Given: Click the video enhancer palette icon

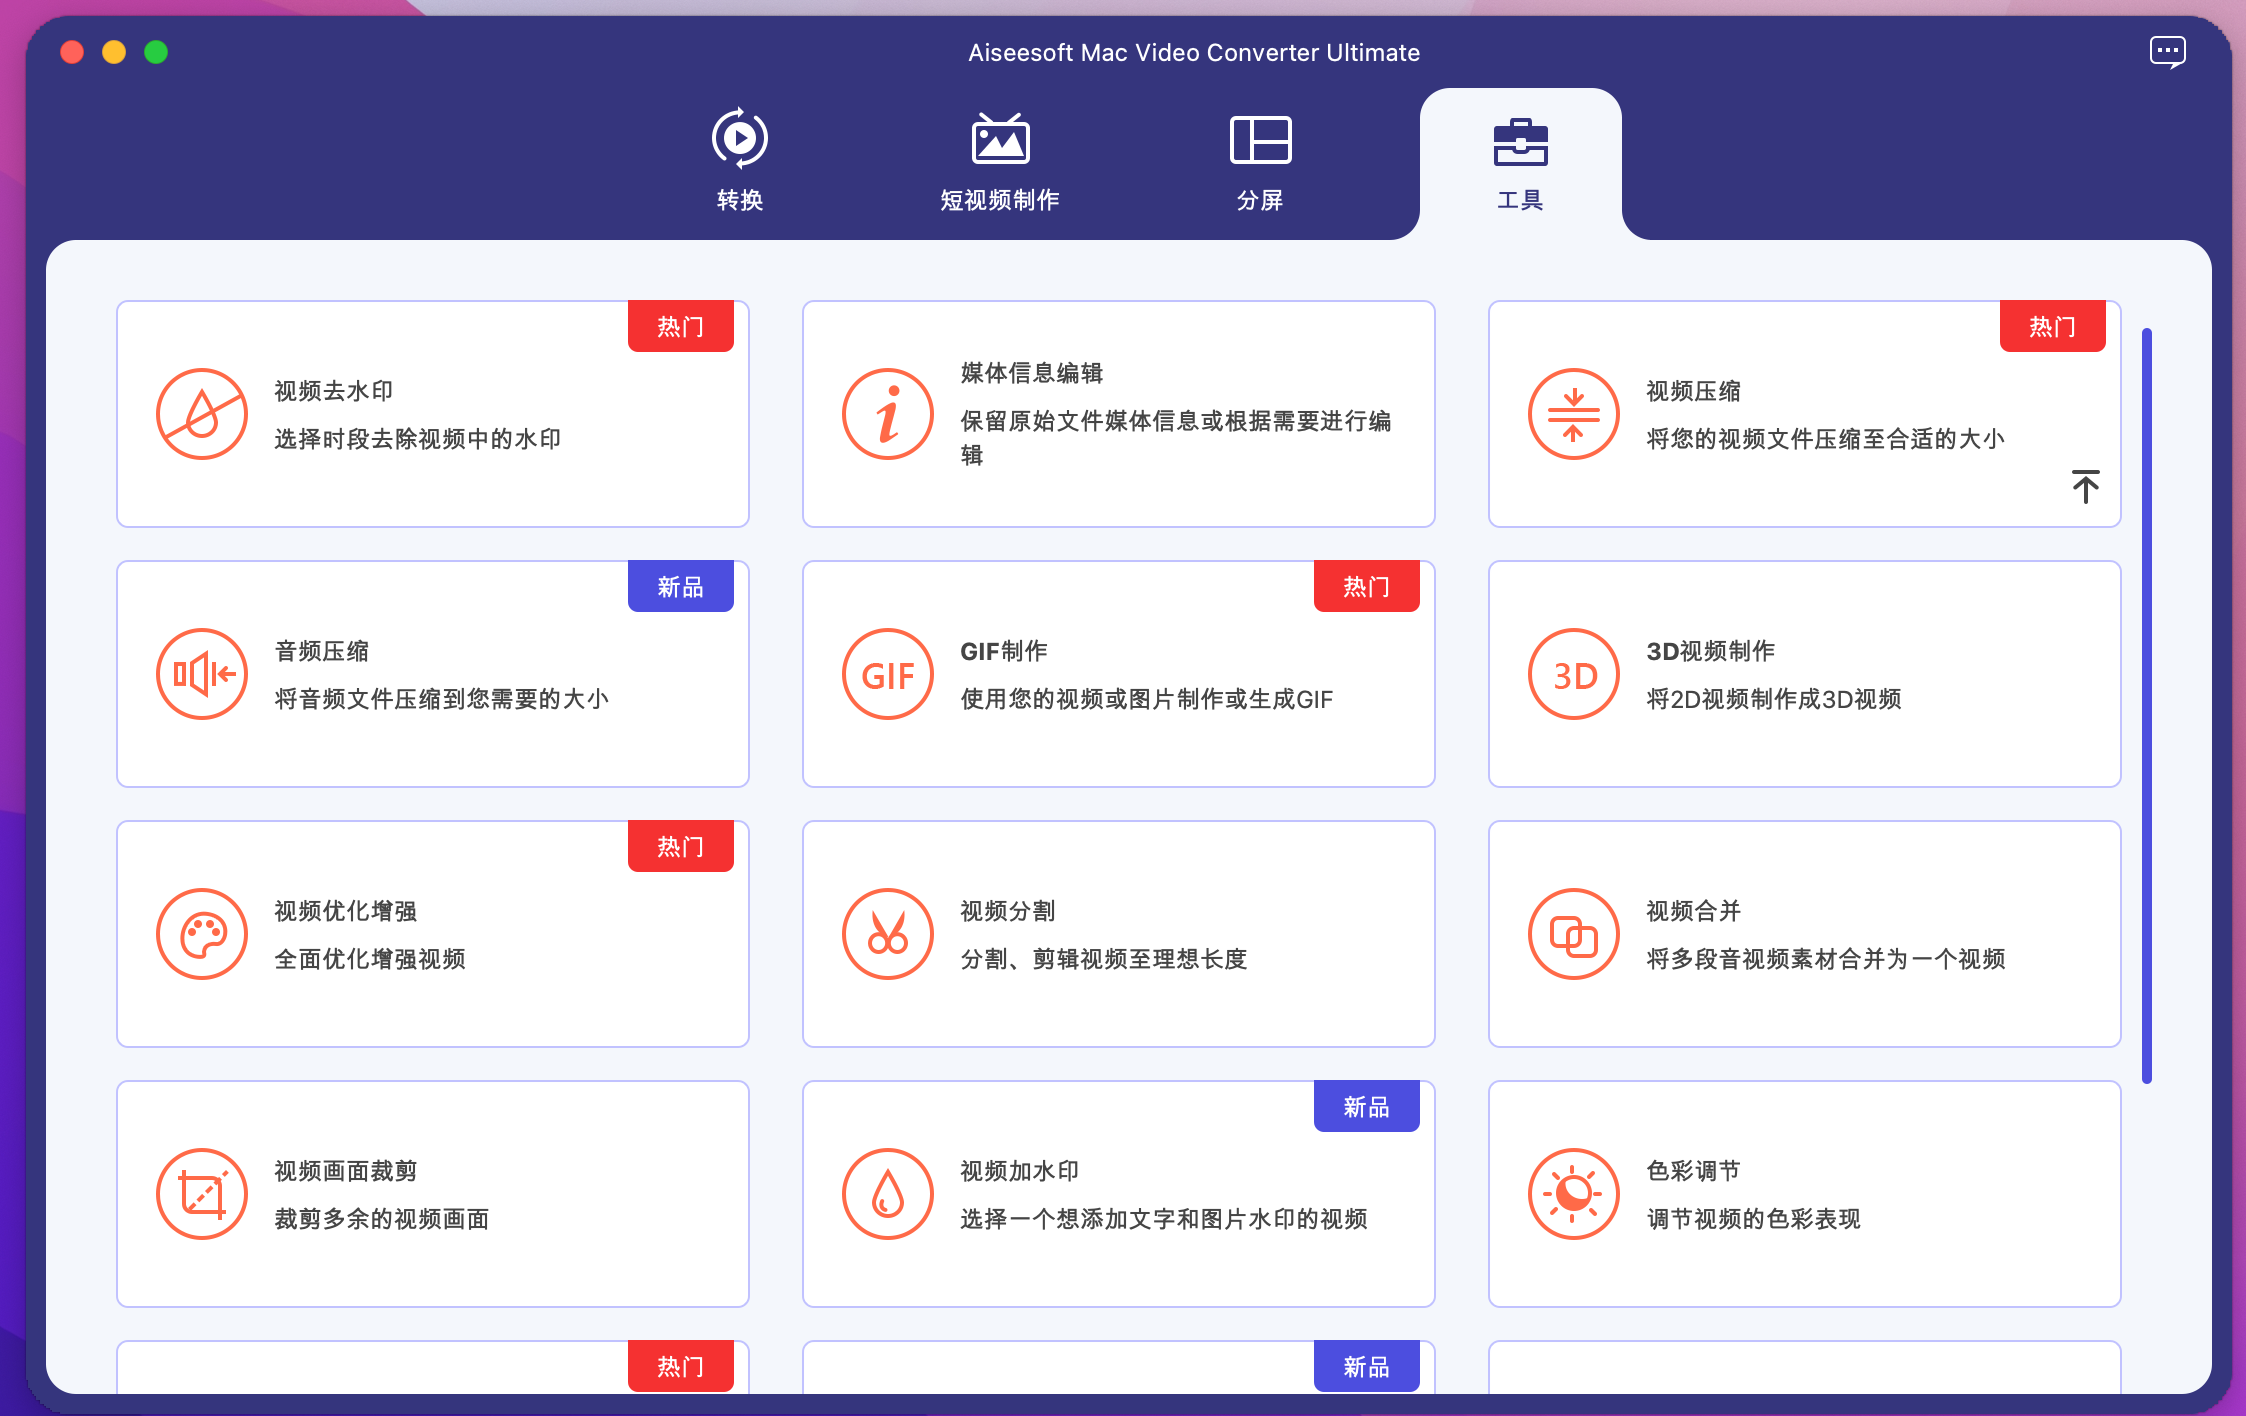Looking at the screenshot, I should [x=202, y=934].
